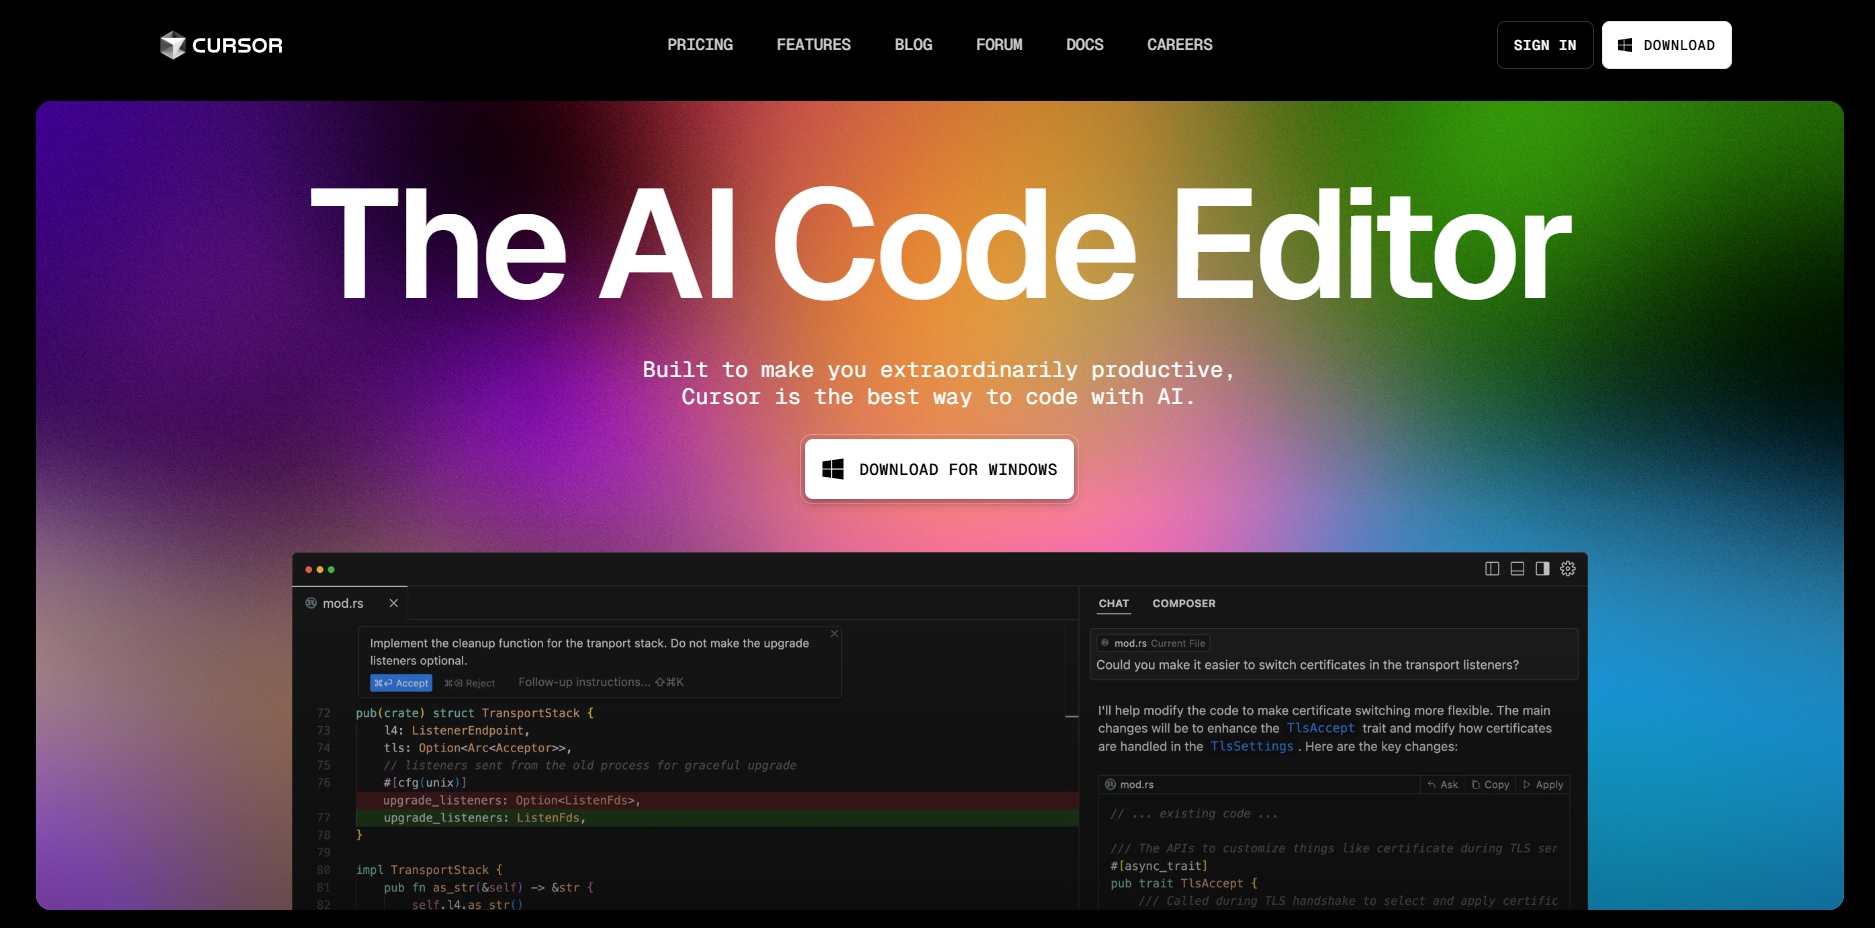
Task: Click the CURSOR wordmark text
Action: 237,45
